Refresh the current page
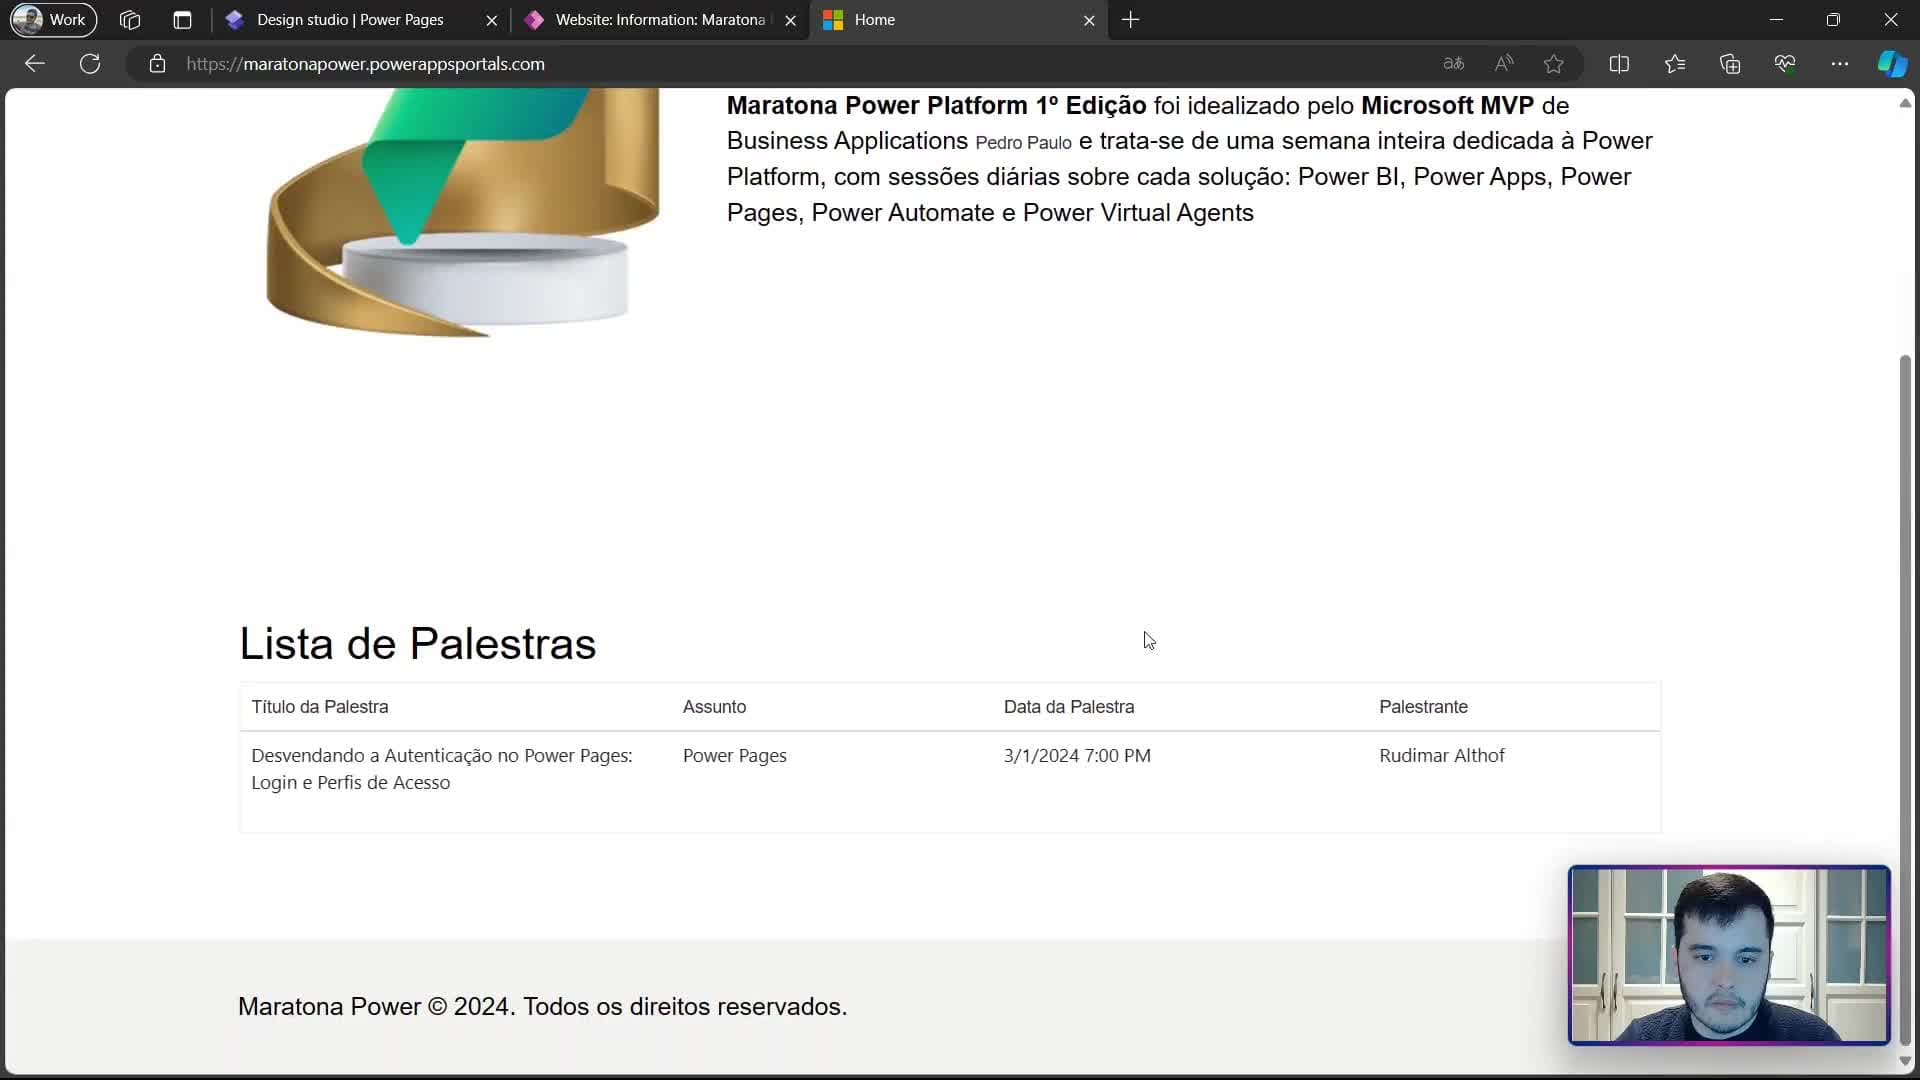The image size is (1920, 1080). tap(90, 63)
